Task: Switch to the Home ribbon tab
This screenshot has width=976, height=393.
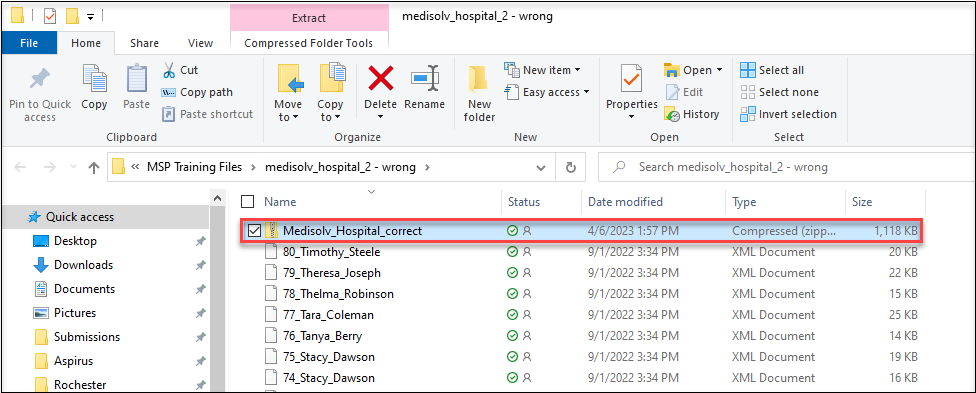Action: (x=86, y=43)
